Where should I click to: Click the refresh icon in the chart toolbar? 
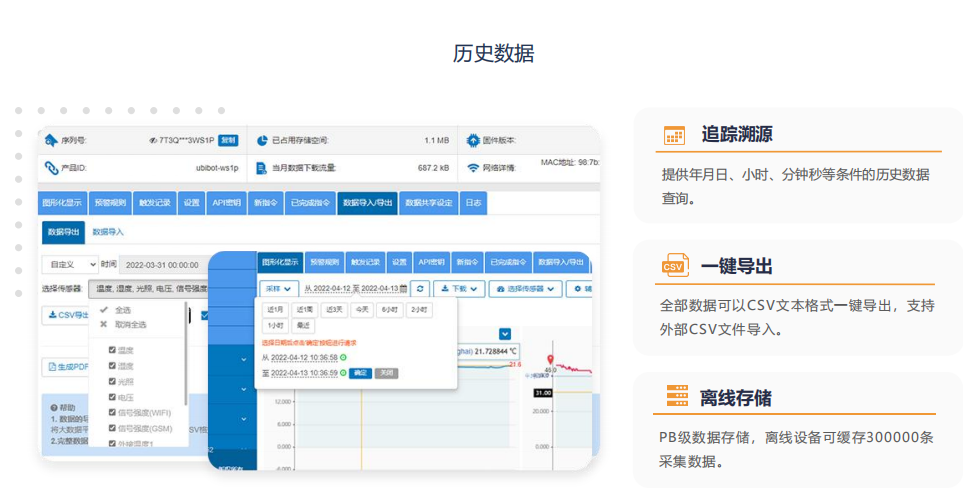click(x=420, y=289)
